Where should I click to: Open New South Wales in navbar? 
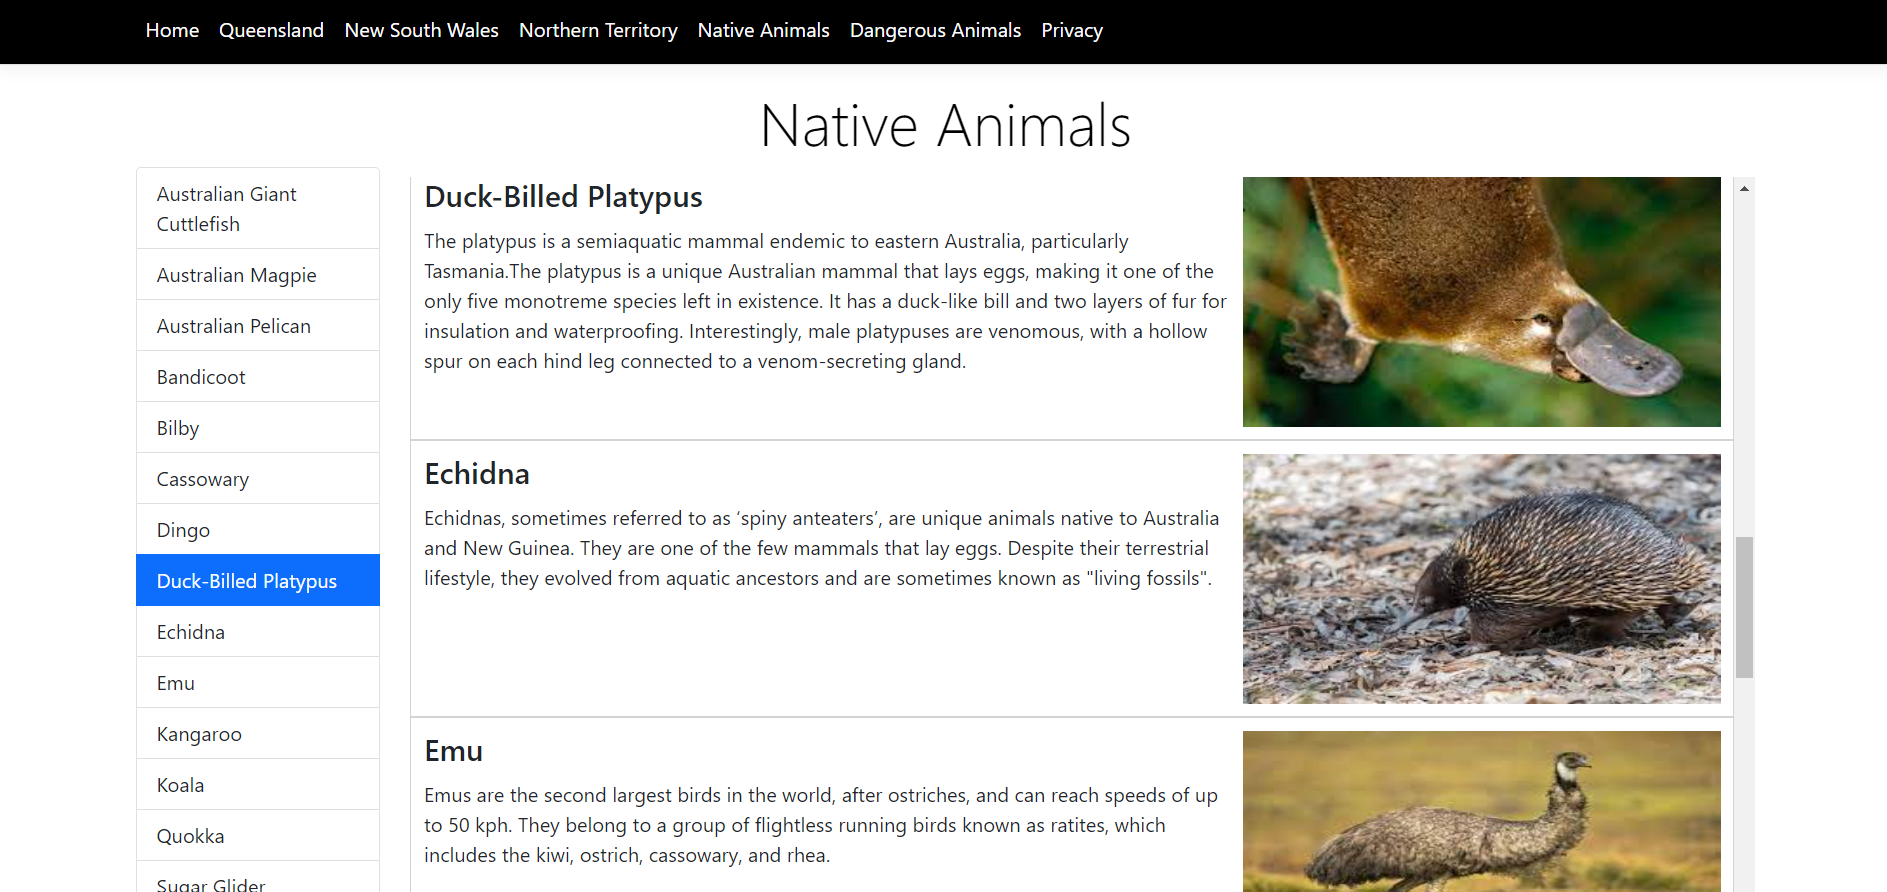coord(421,31)
